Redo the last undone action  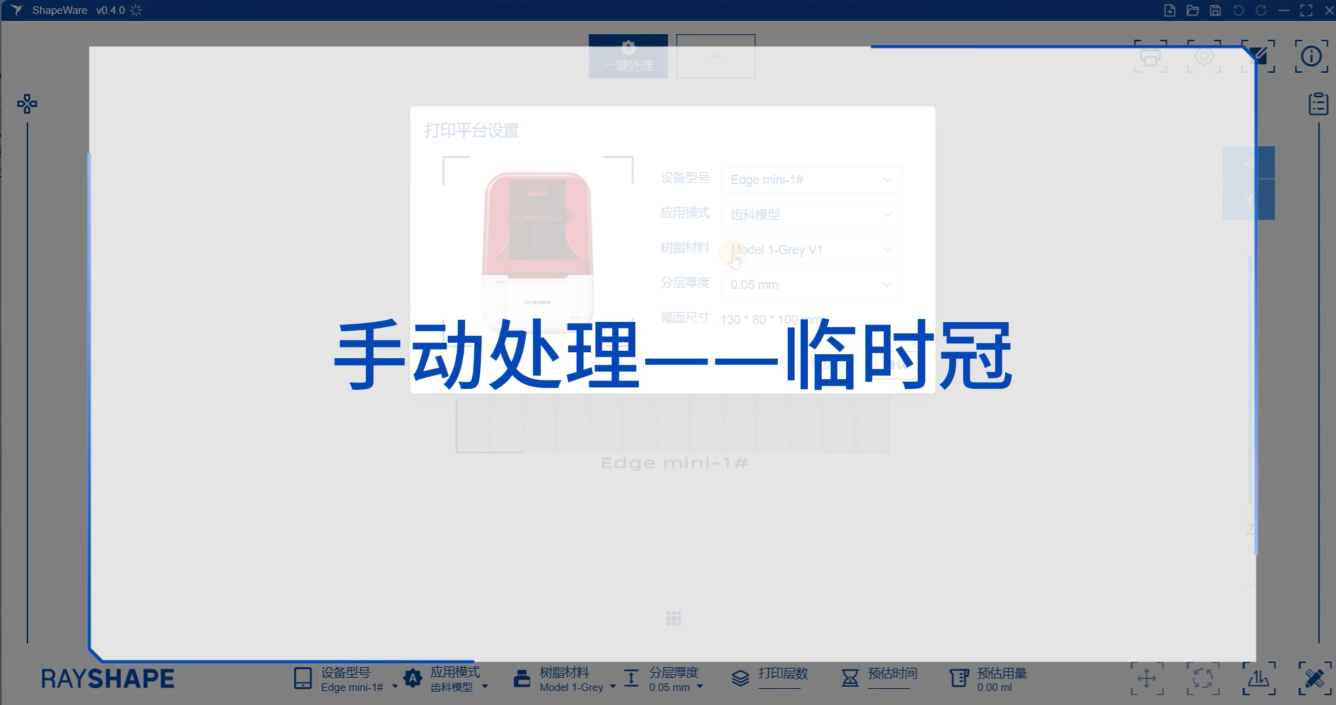pos(1261,10)
